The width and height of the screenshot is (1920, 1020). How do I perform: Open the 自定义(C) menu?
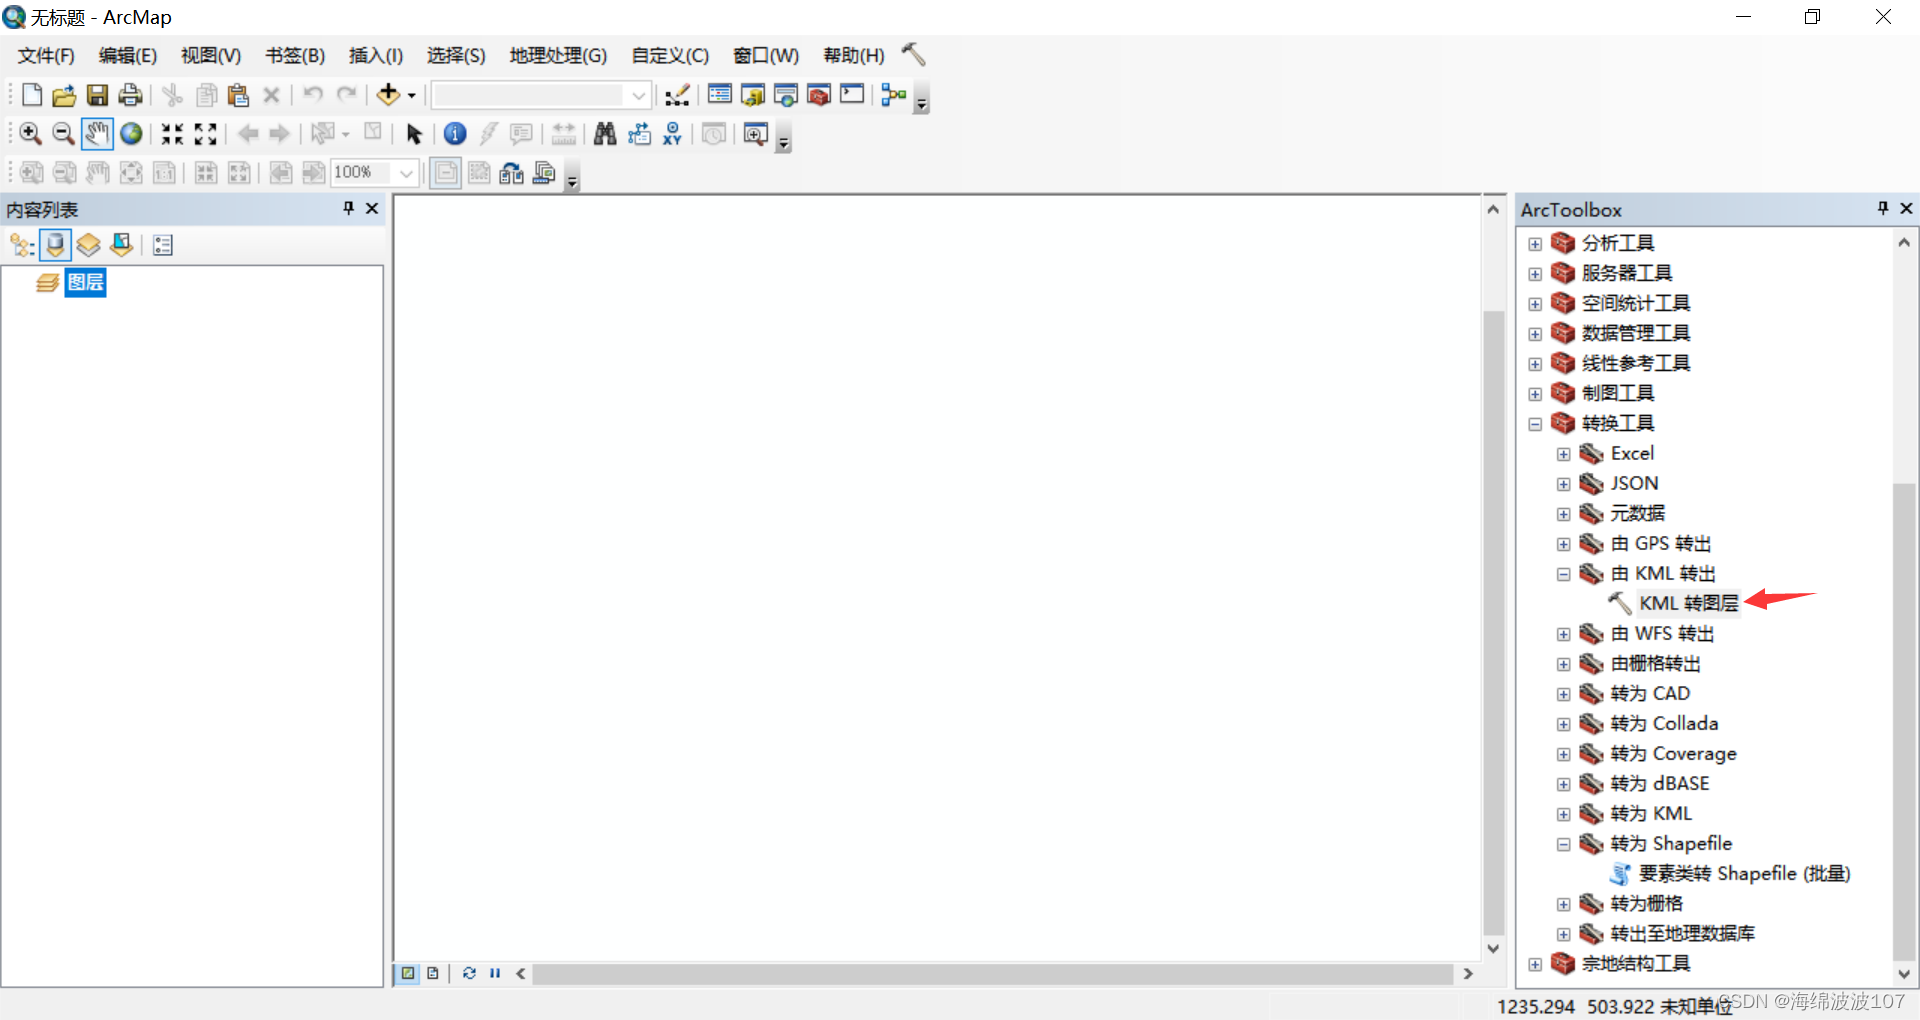point(670,55)
